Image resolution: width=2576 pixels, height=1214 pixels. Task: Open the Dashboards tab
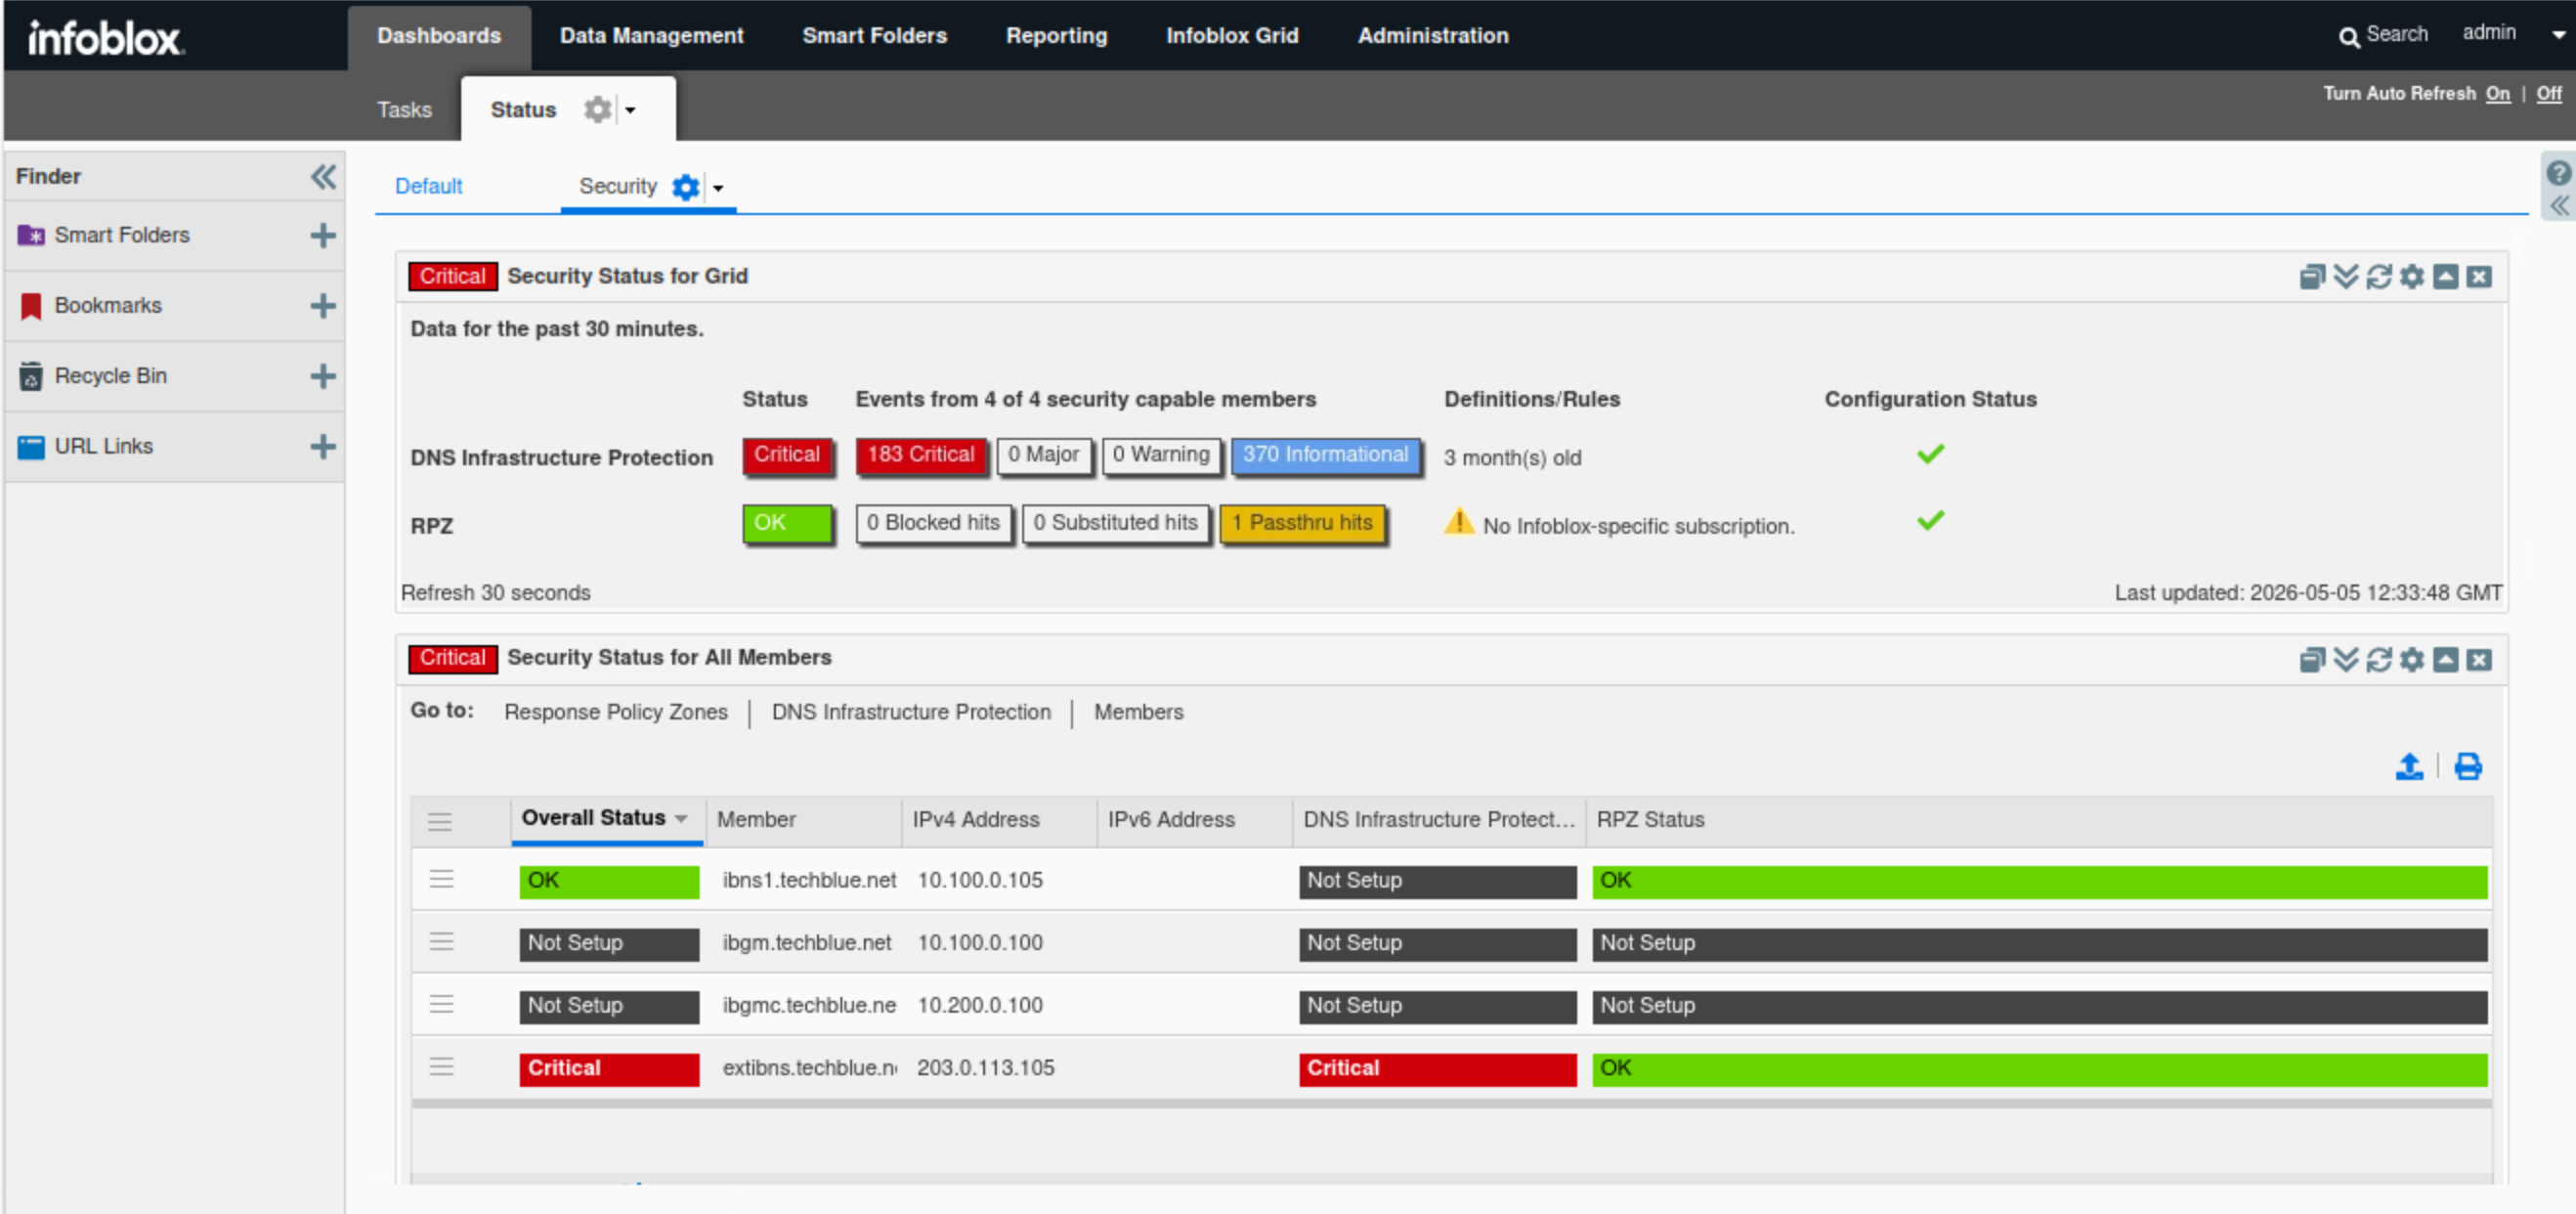click(439, 36)
